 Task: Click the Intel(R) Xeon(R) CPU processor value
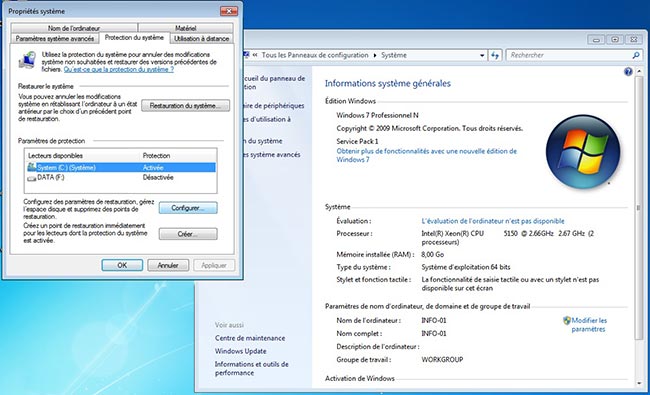point(507,237)
